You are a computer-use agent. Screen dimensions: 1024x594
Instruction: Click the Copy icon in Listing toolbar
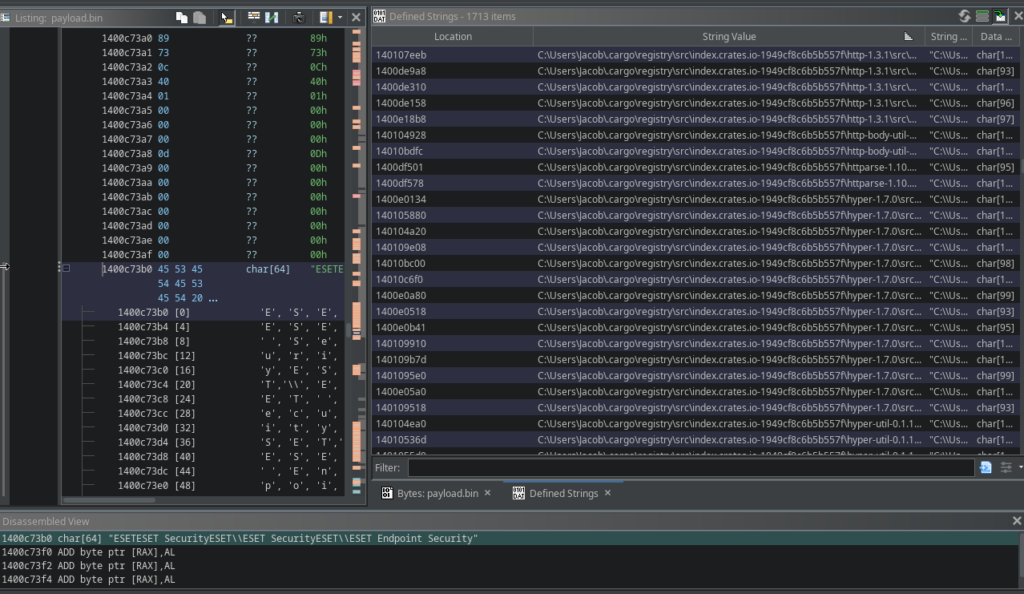click(x=181, y=17)
